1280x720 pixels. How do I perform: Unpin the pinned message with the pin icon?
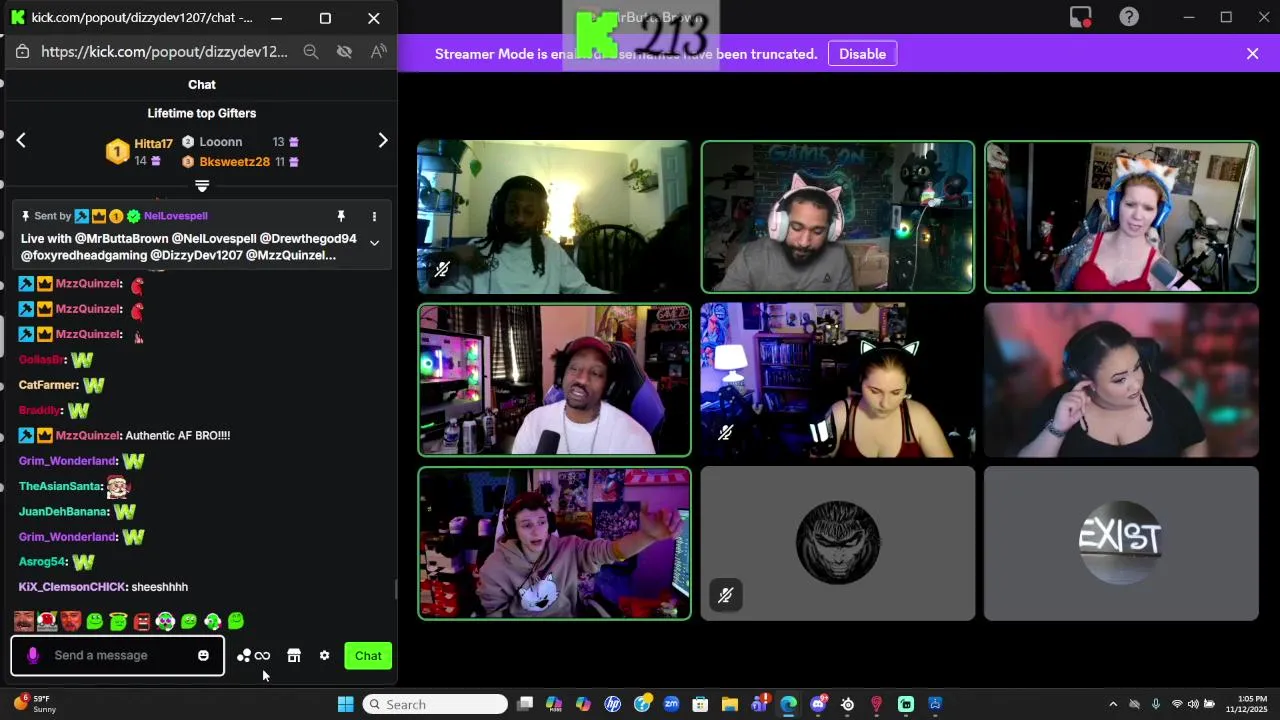(x=340, y=216)
